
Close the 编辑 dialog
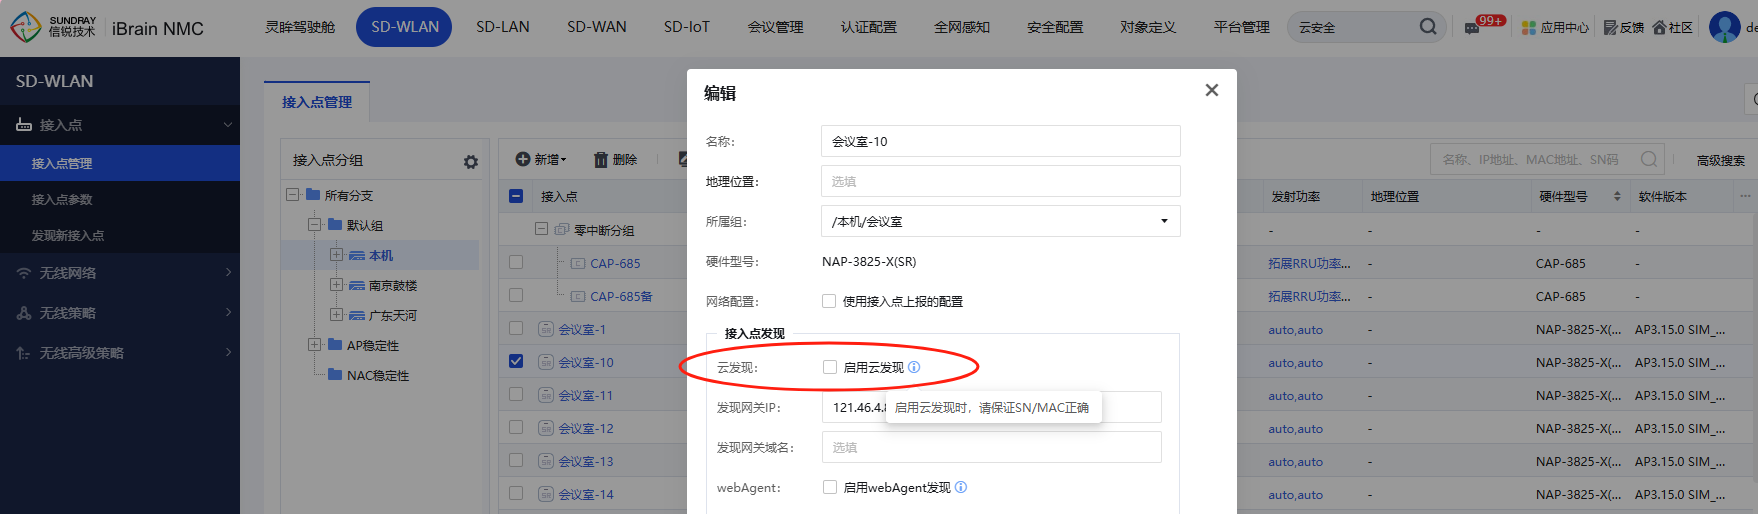pyautogui.click(x=1212, y=90)
